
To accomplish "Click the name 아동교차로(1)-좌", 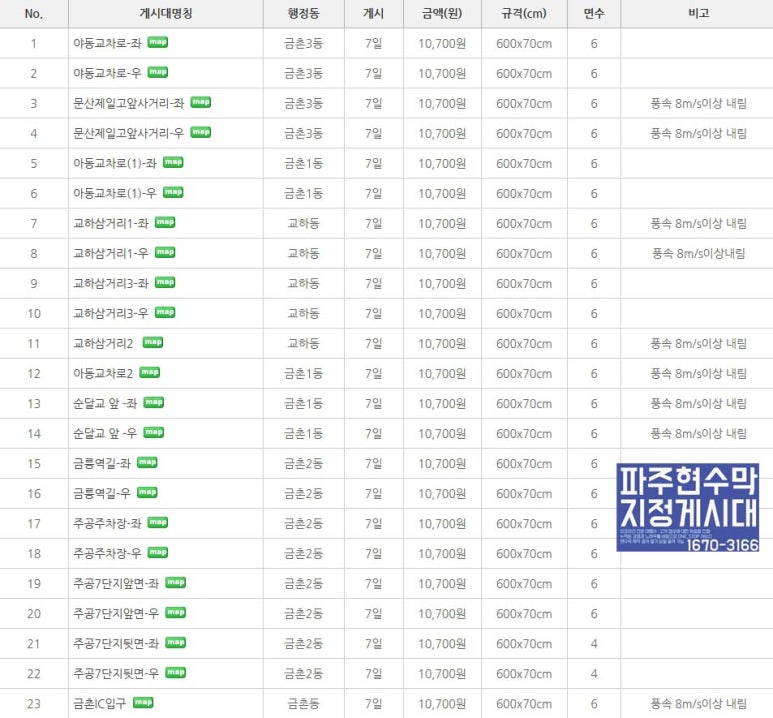I will pyautogui.click(x=115, y=163).
